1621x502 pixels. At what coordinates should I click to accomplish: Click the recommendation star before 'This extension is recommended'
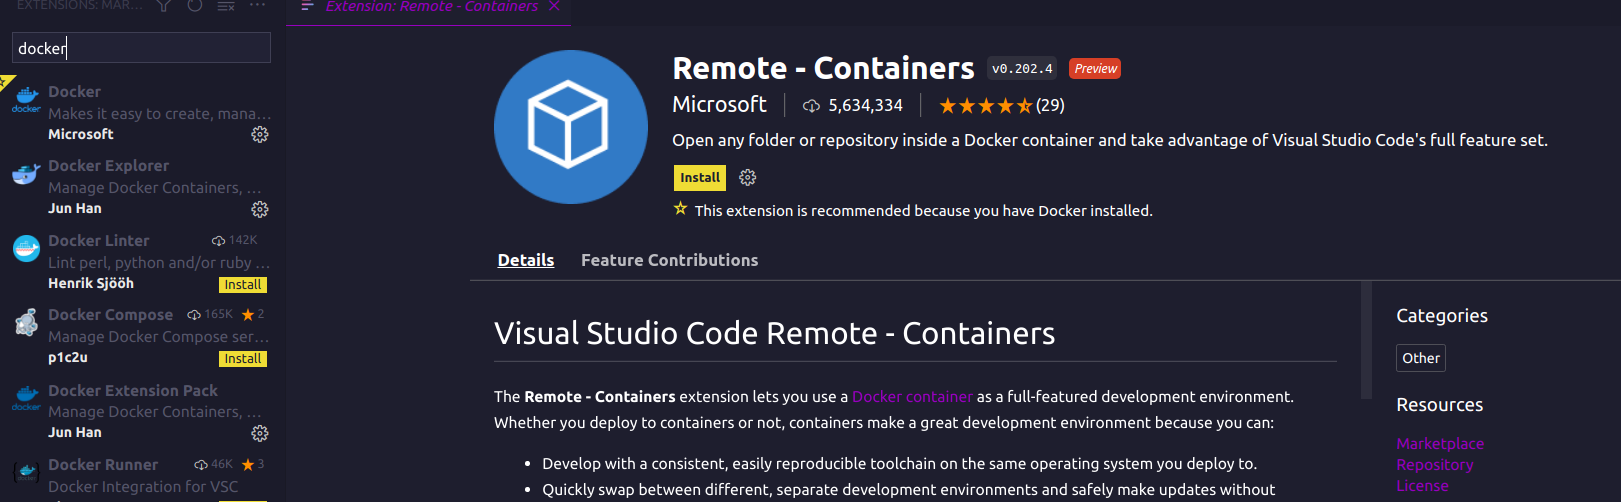[x=681, y=209]
